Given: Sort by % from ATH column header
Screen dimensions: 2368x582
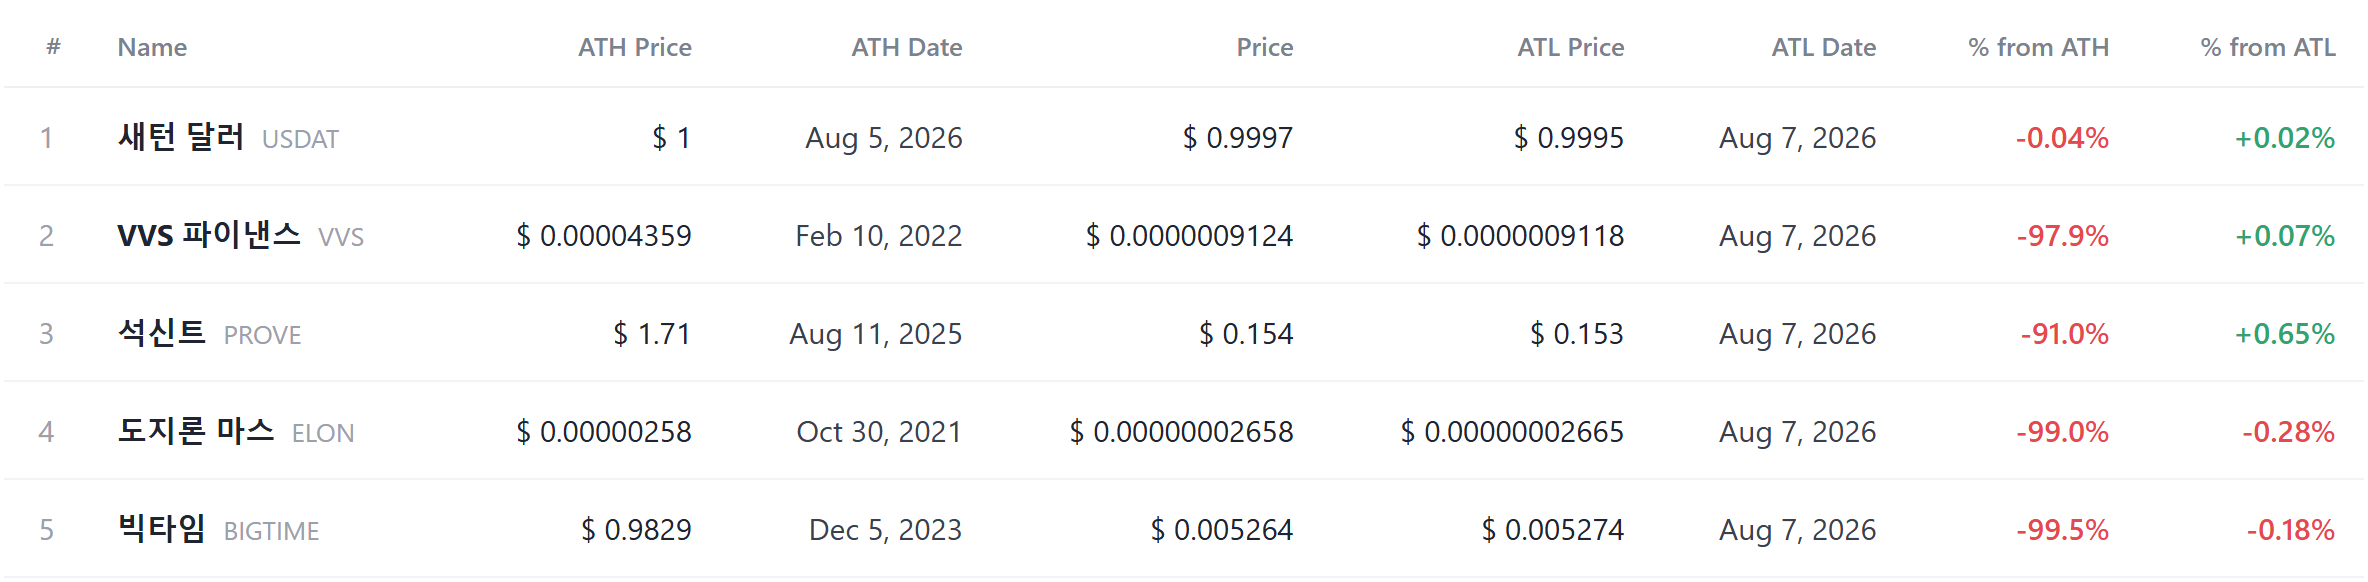Looking at the screenshot, I should point(2038,47).
